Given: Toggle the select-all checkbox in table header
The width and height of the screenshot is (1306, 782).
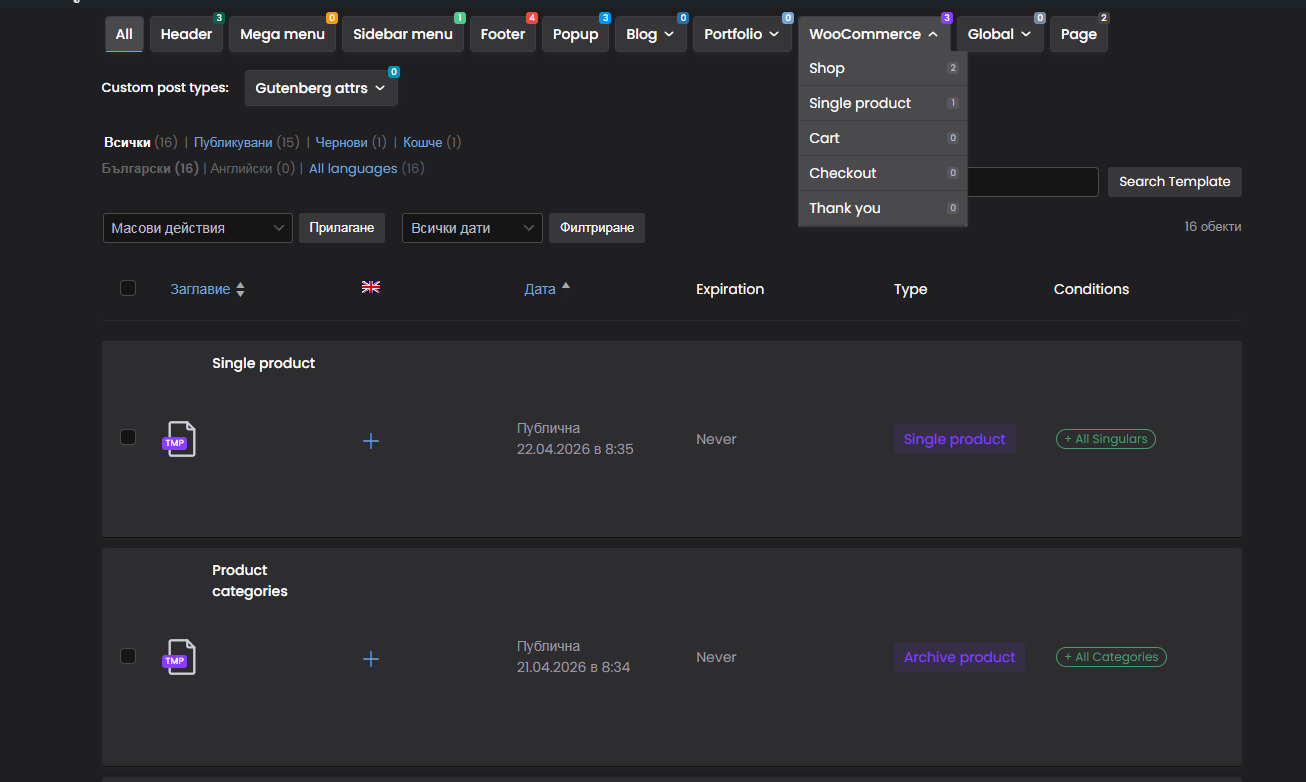Looking at the screenshot, I should pos(128,288).
